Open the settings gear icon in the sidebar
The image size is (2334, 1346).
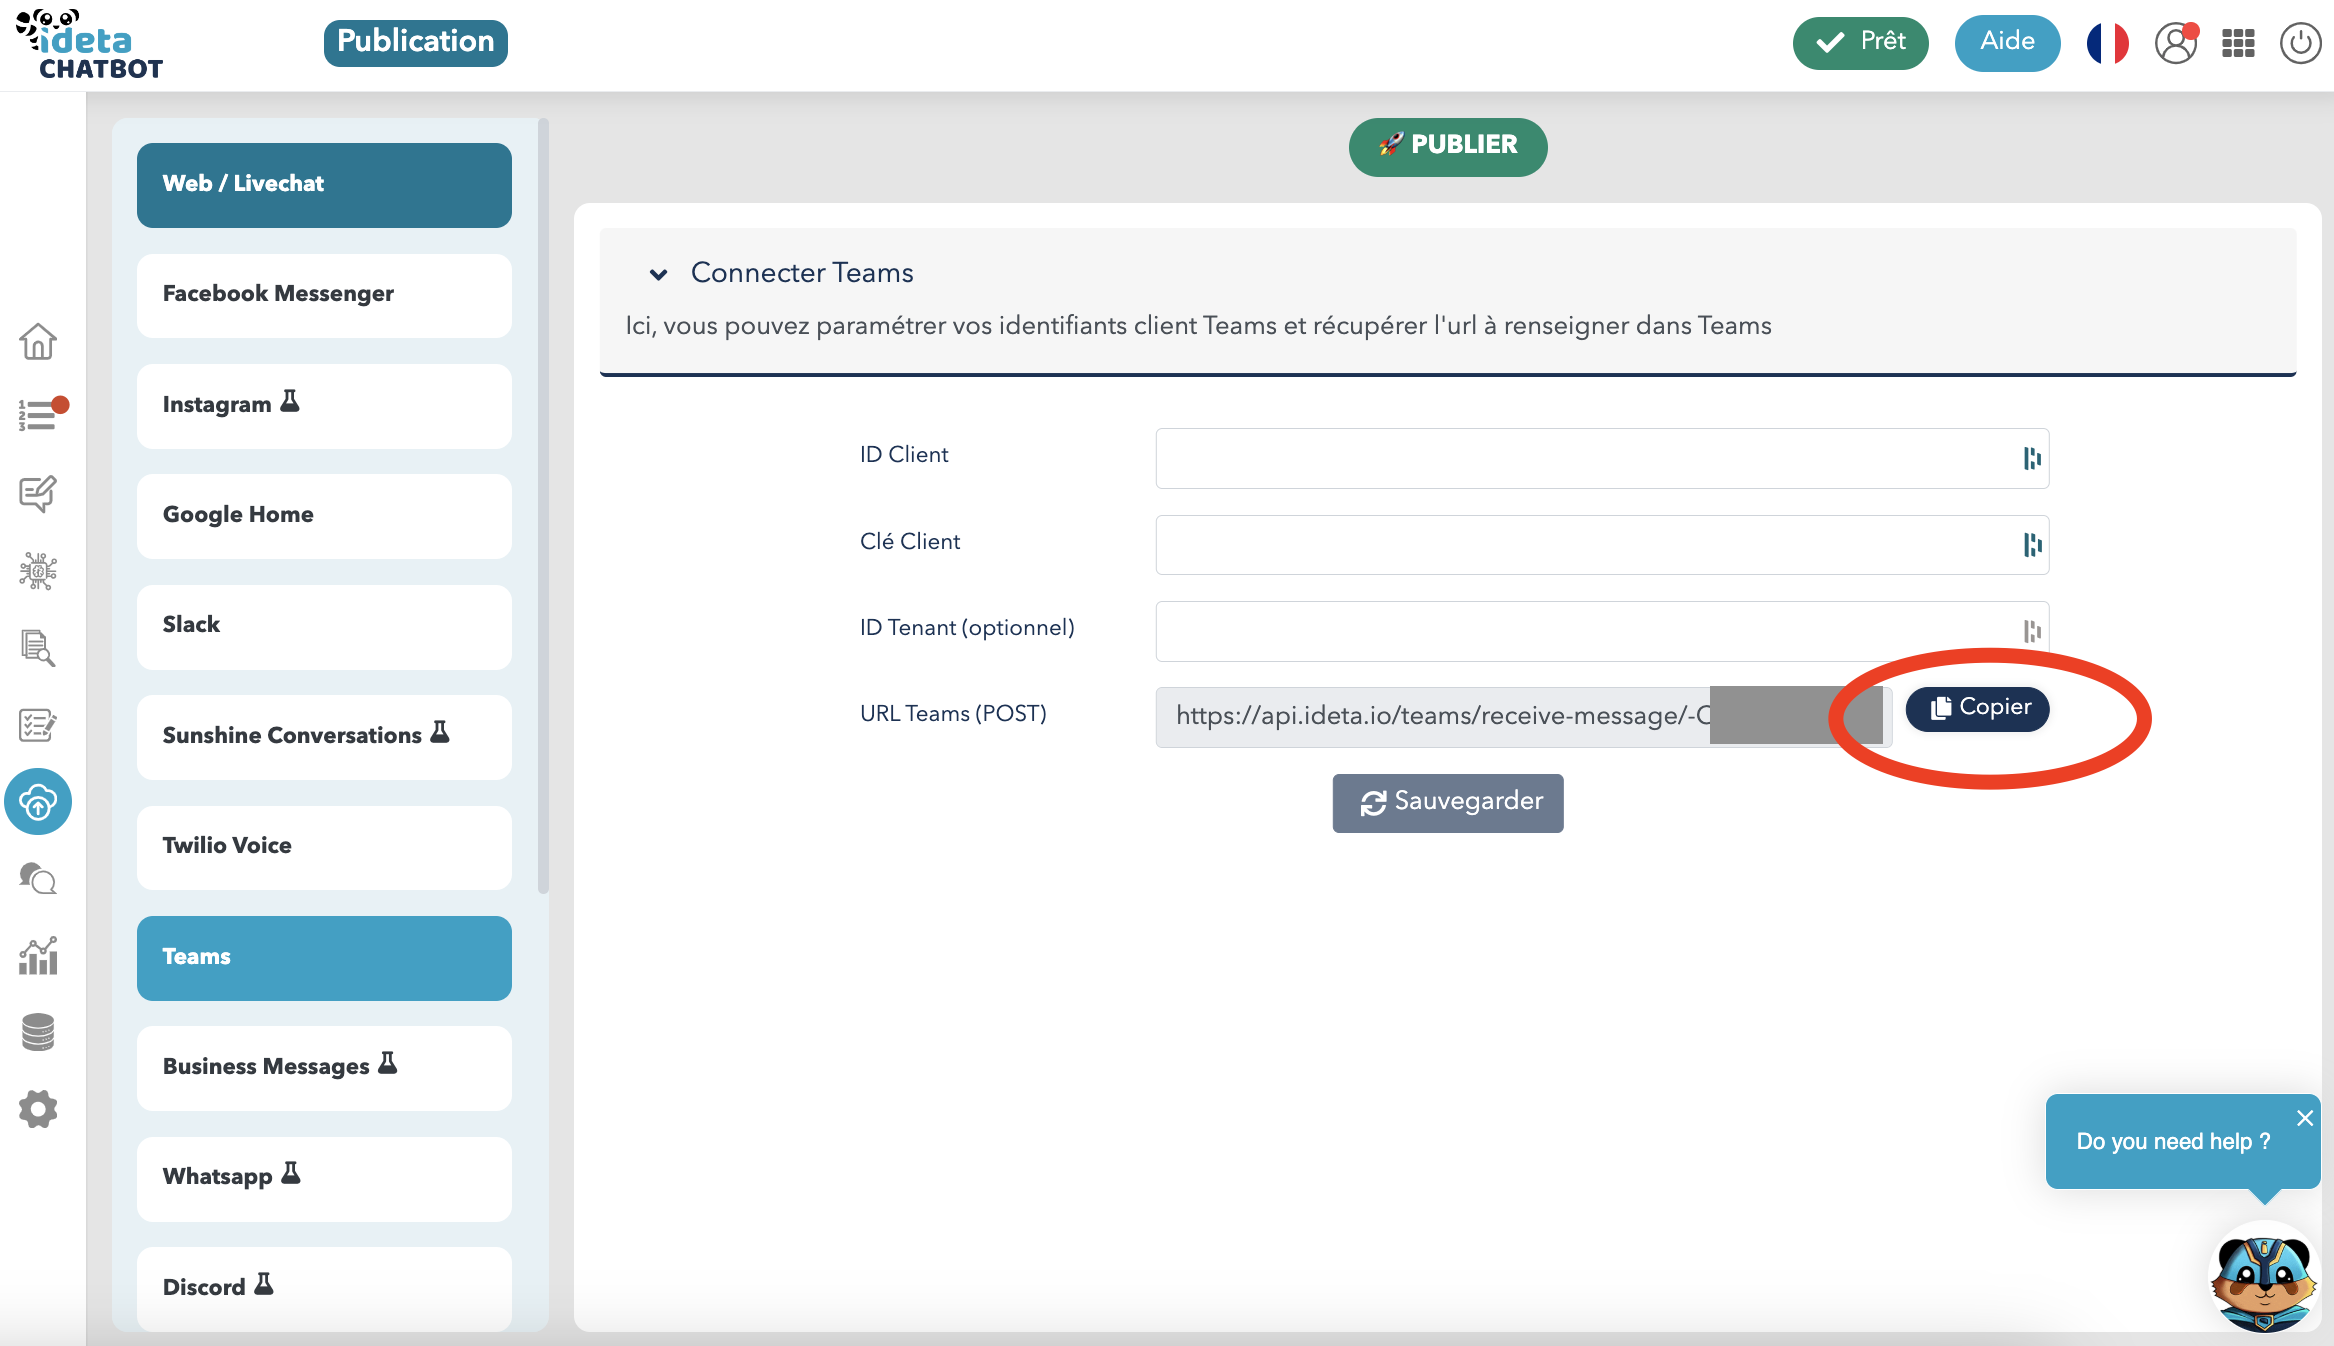pyautogui.click(x=38, y=1109)
